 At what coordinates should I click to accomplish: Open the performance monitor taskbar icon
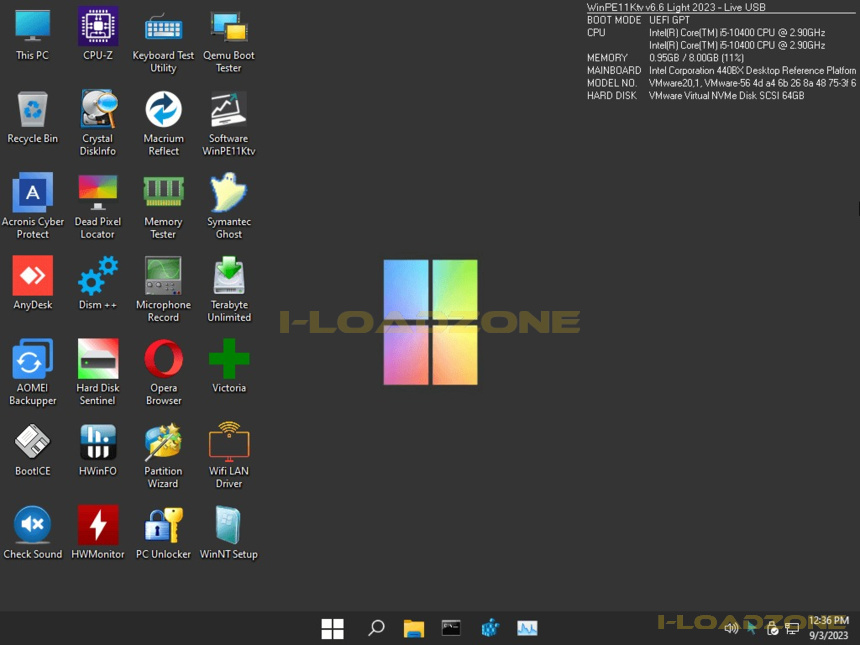click(527, 628)
